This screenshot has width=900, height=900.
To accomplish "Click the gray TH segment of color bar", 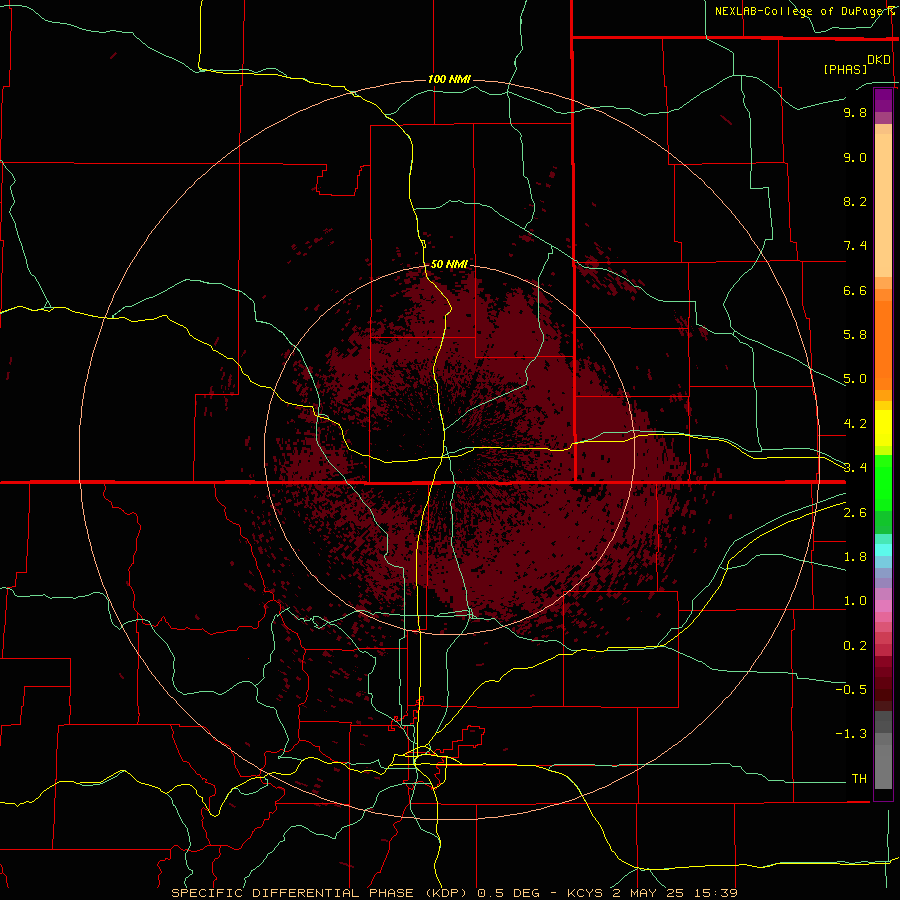I will coord(883,769).
